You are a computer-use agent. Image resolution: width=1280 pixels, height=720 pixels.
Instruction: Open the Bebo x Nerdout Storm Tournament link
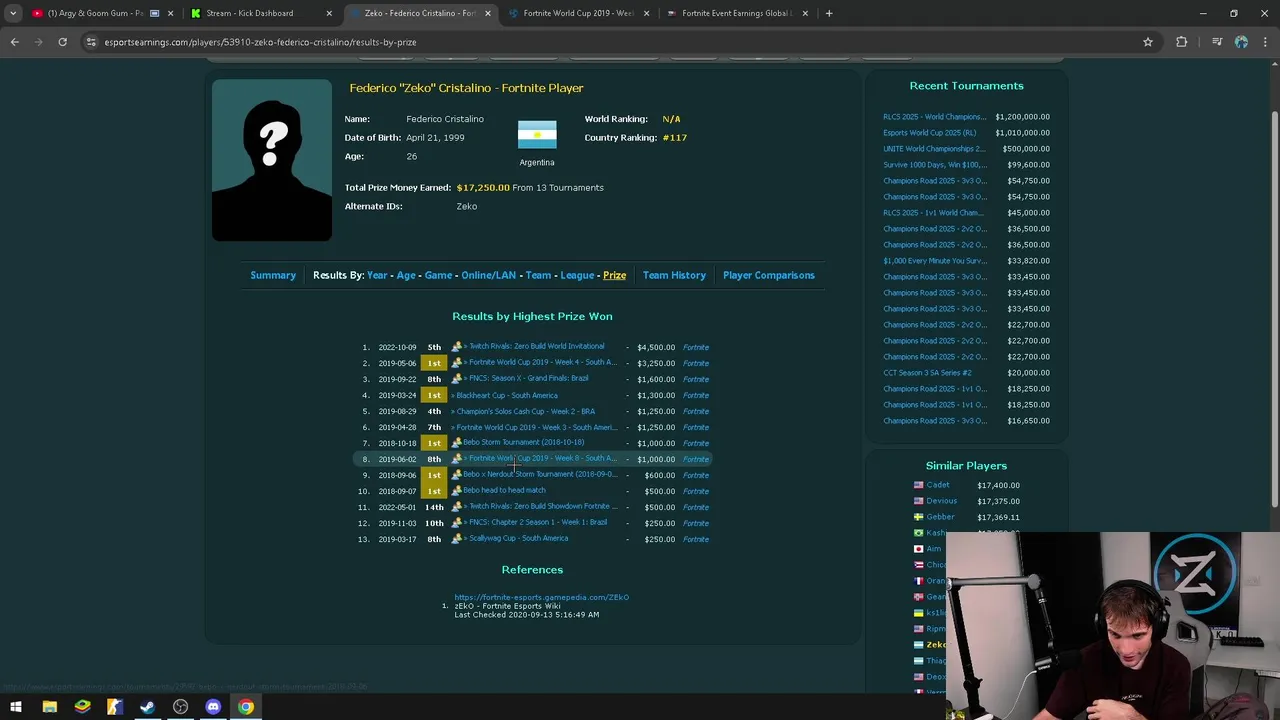540,475
